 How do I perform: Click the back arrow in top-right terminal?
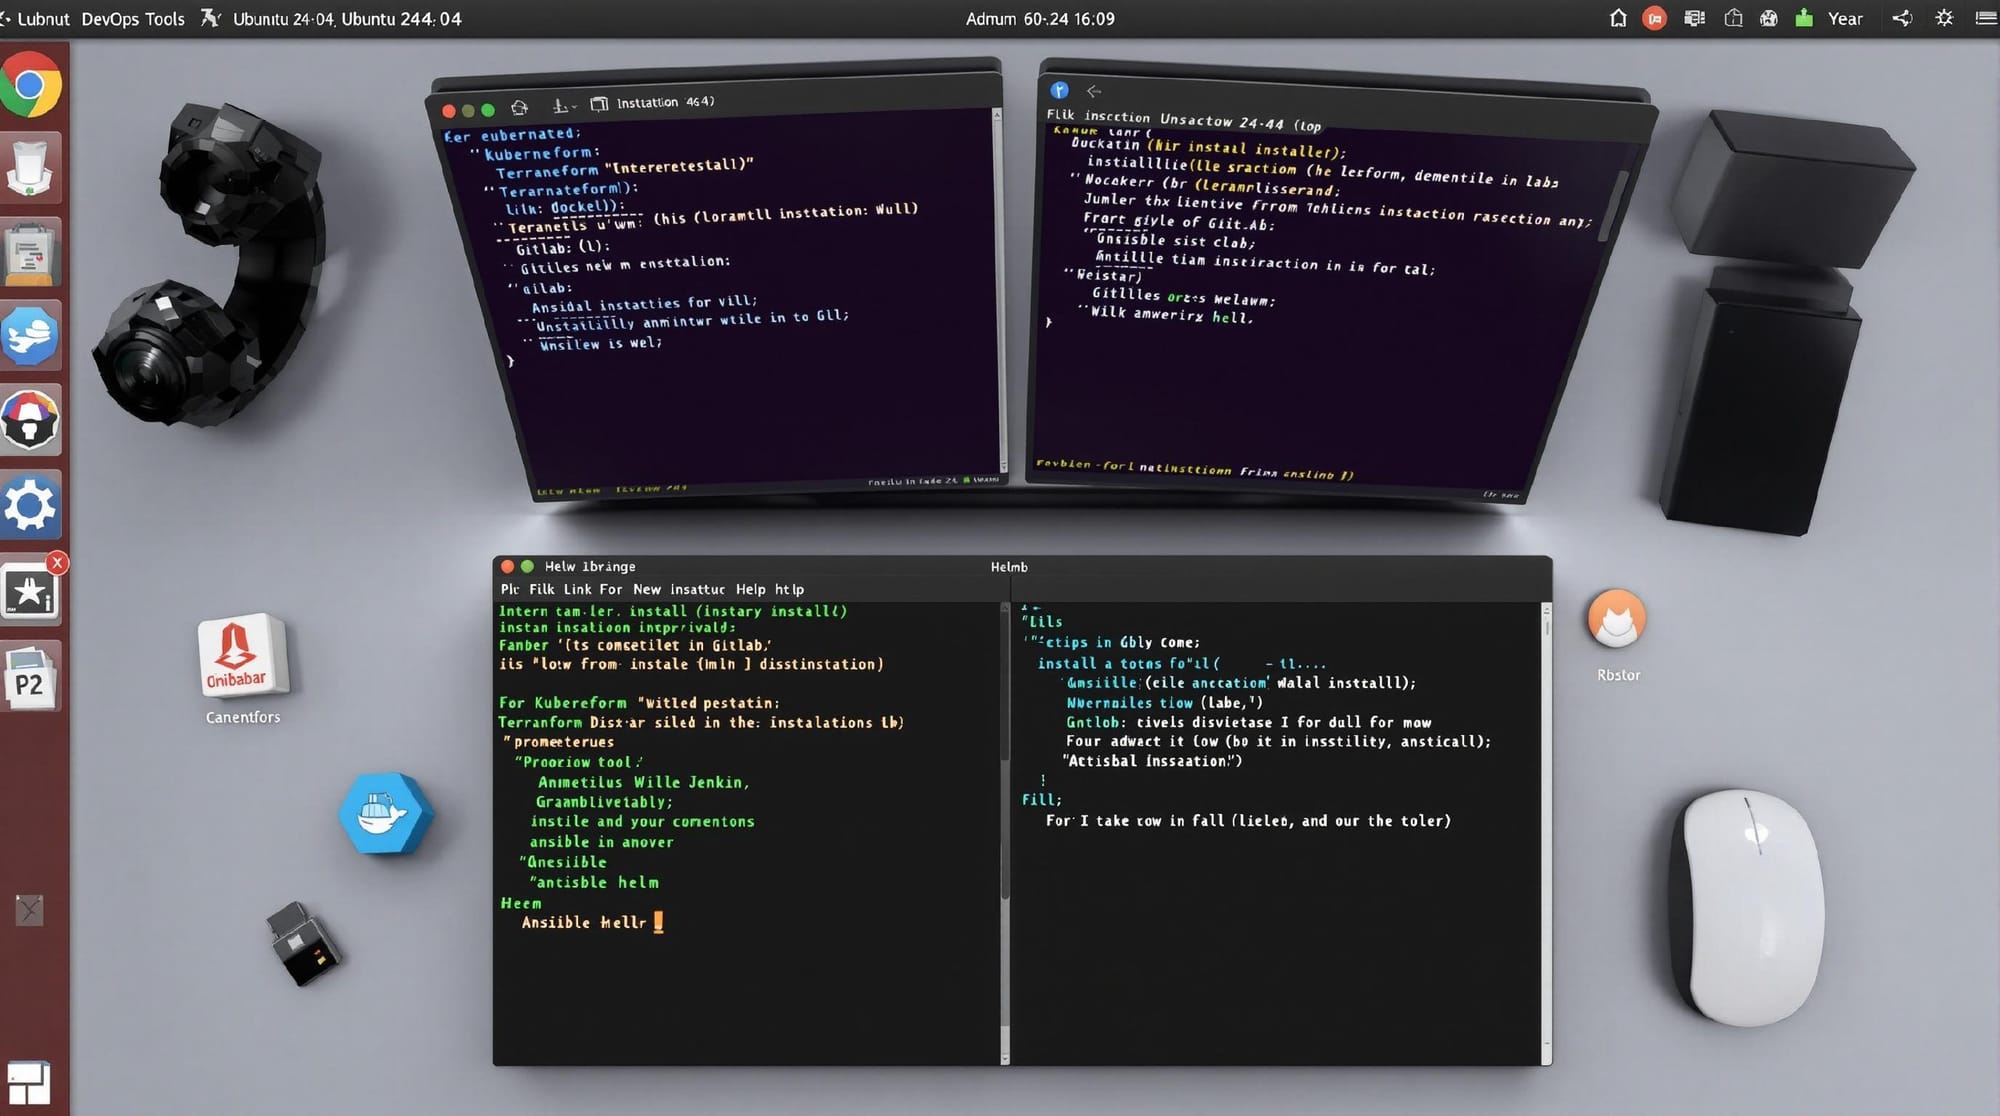pos(1094,91)
